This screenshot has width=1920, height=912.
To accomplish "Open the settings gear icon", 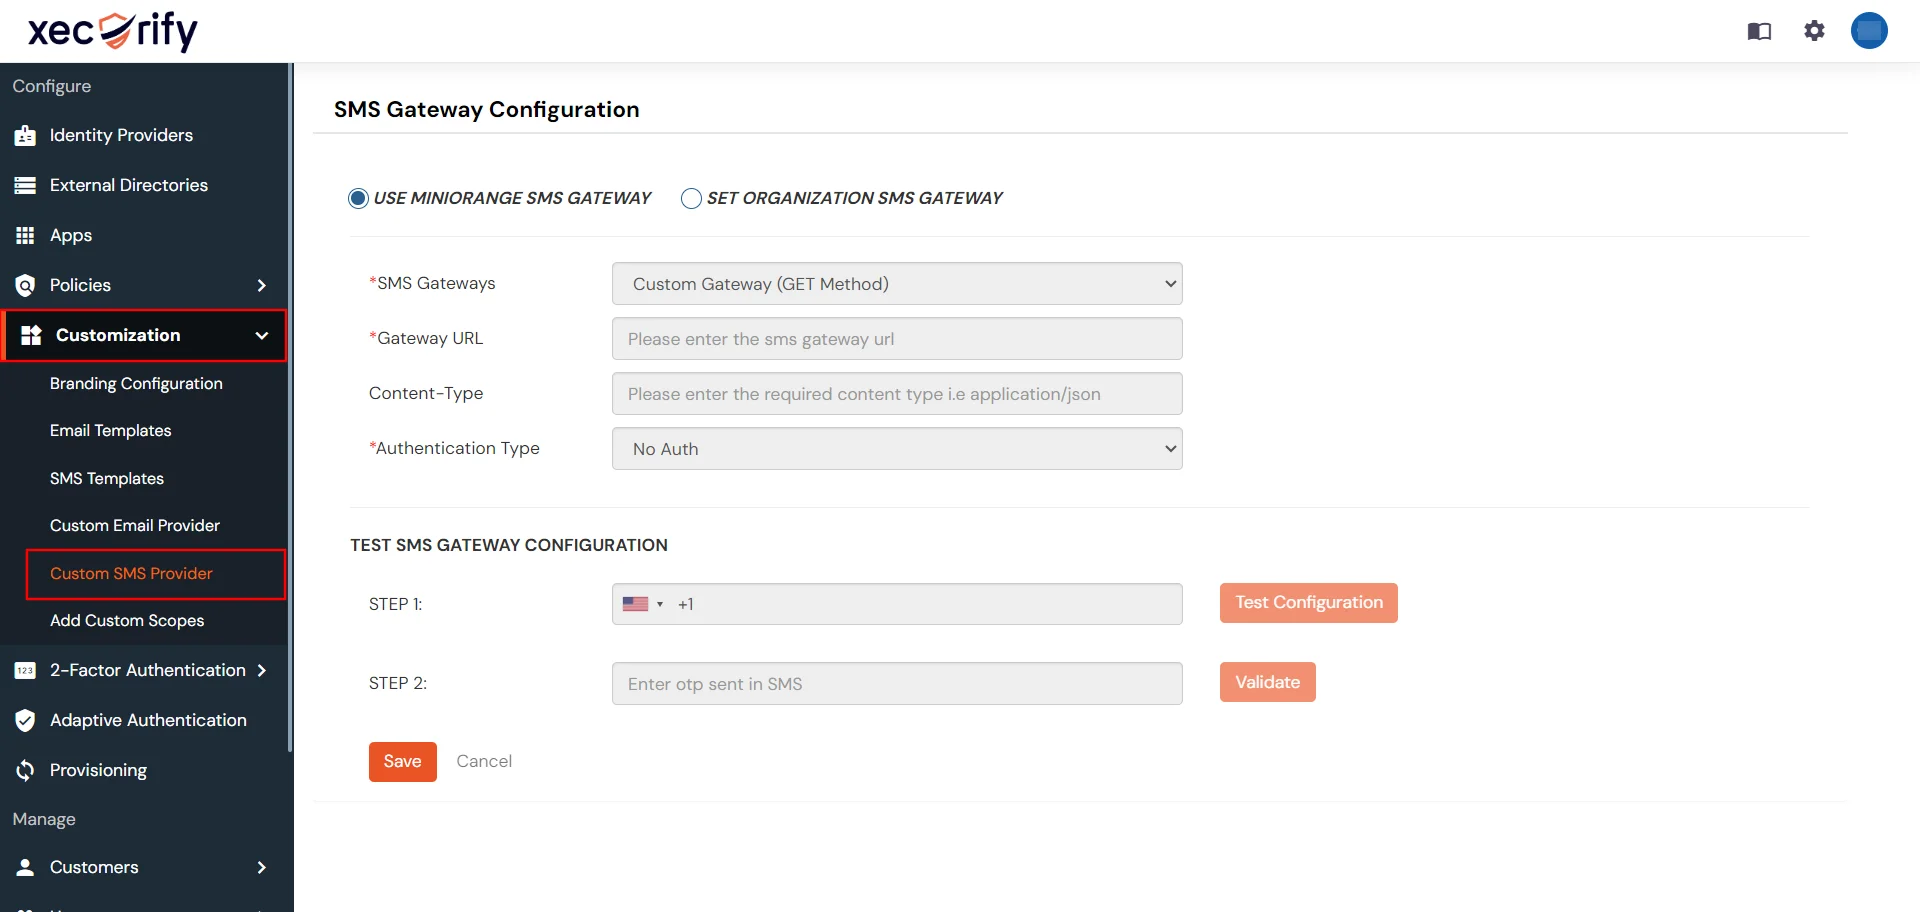I will click(x=1814, y=31).
